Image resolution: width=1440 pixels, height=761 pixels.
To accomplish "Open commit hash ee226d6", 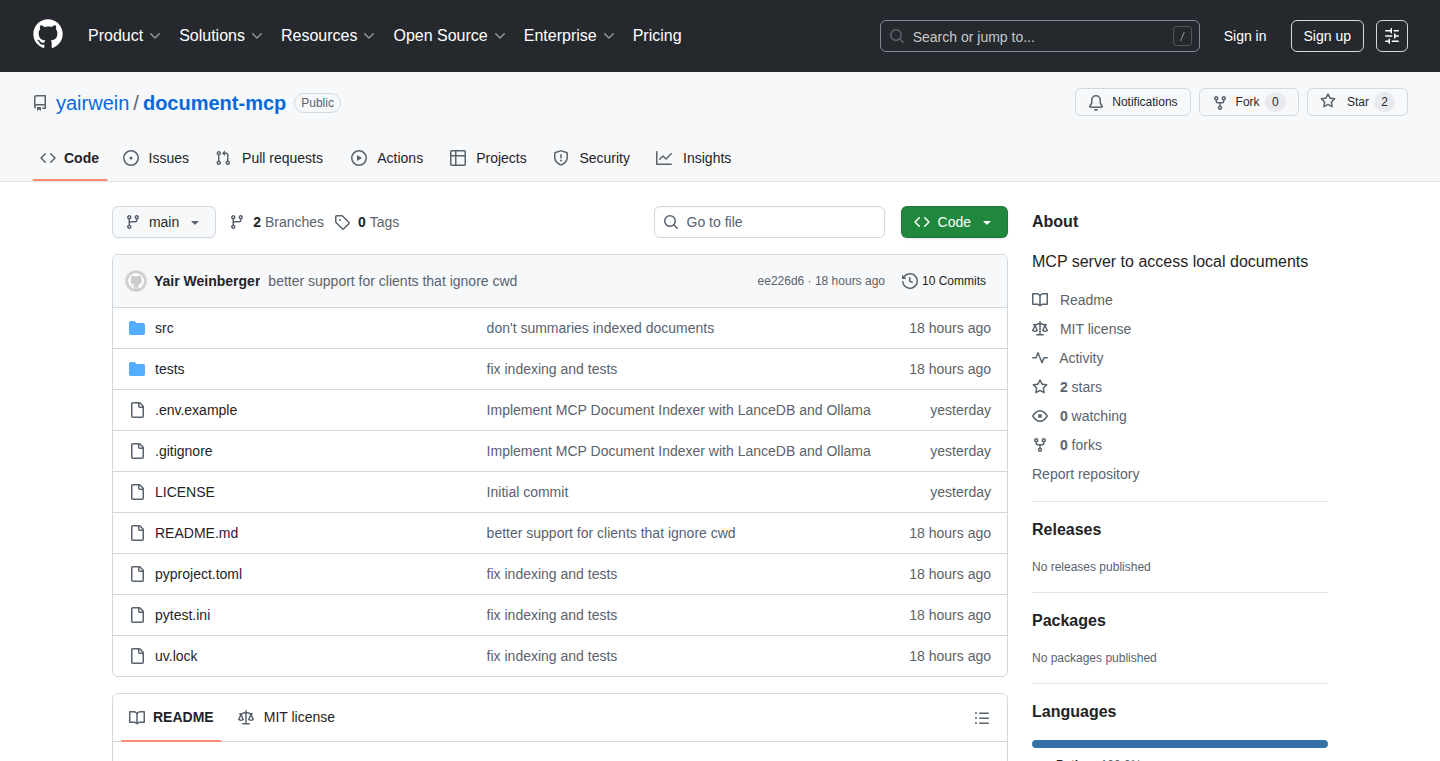I will tap(781, 281).
